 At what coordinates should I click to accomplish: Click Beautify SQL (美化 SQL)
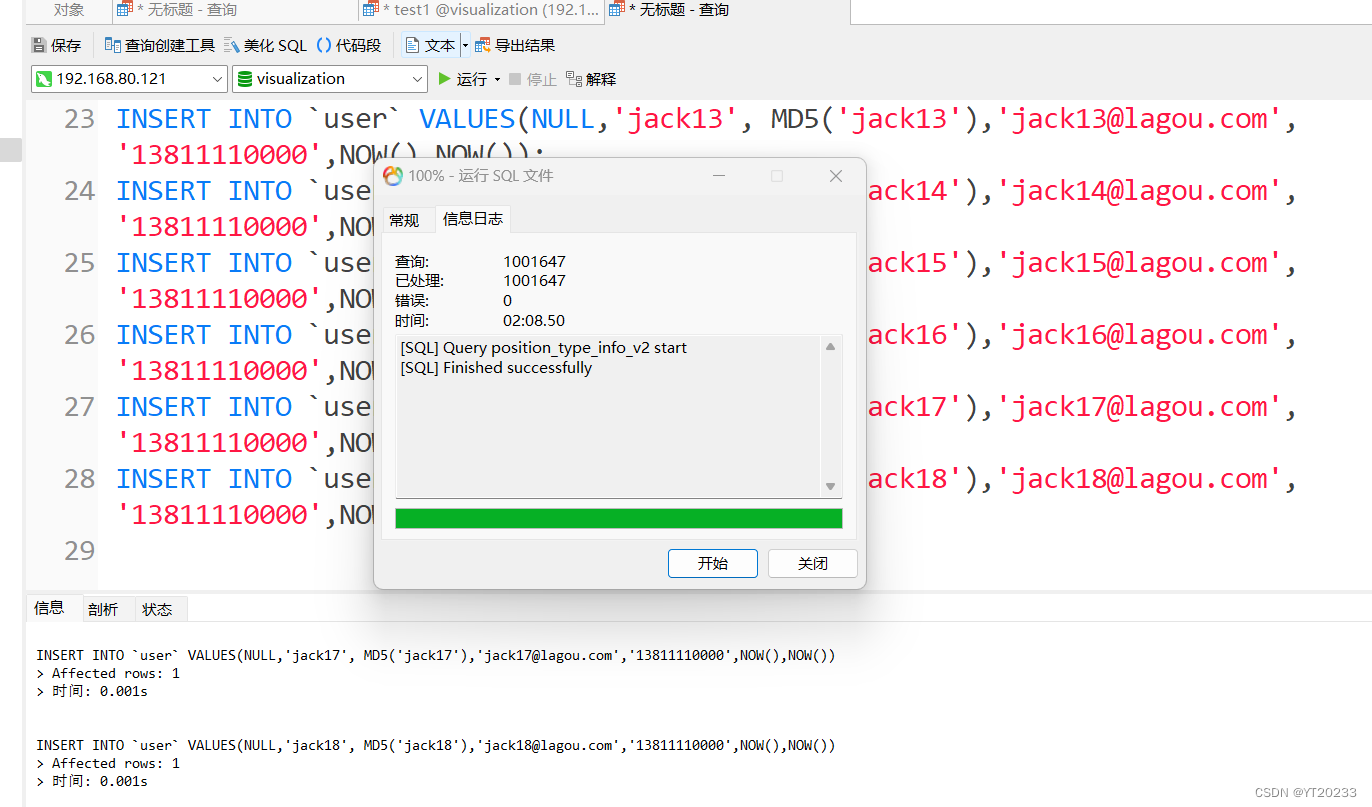click(x=266, y=45)
